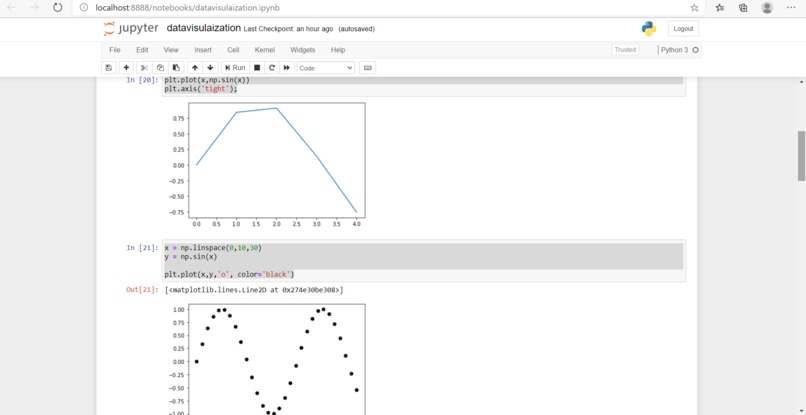Click the notebook vertical scrollbar thumb

click(x=801, y=156)
